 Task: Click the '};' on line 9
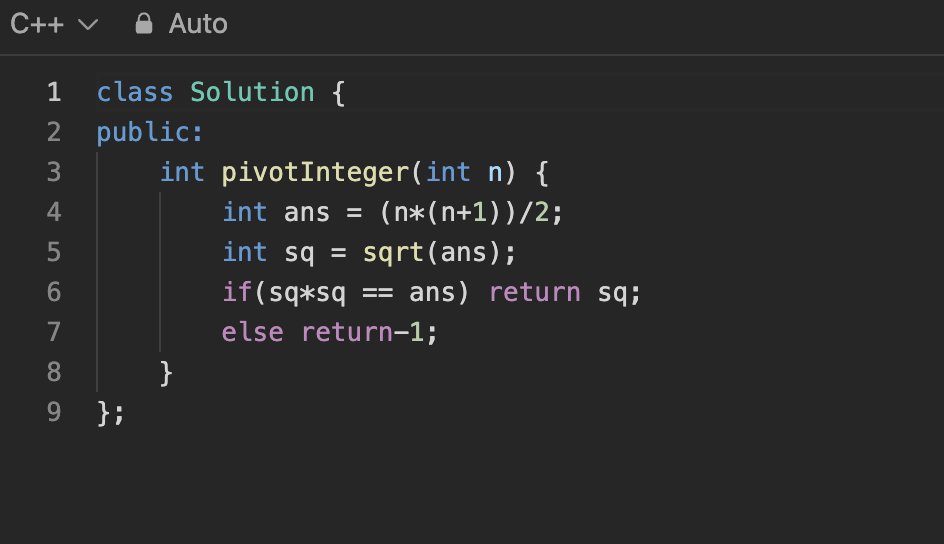coord(111,413)
